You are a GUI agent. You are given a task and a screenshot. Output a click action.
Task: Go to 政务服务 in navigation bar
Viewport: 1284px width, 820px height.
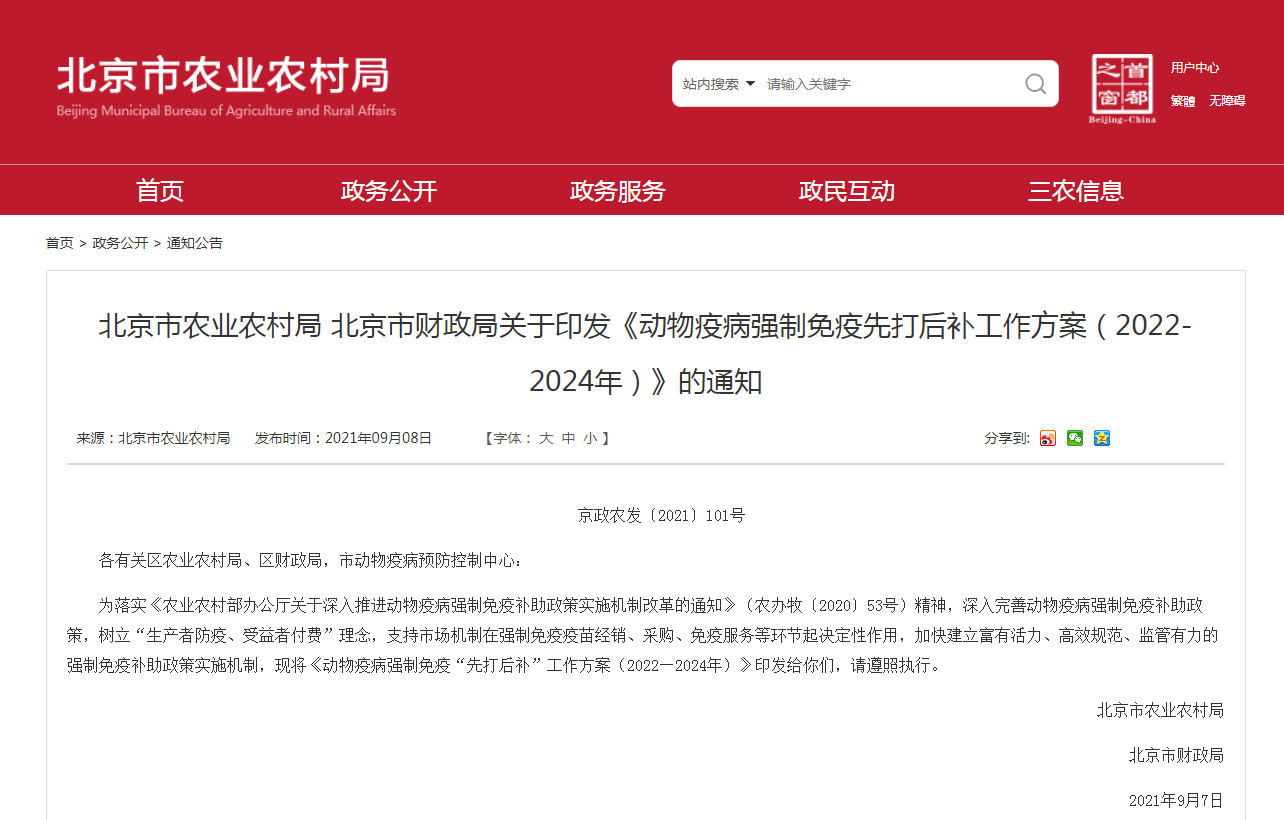(x=618, y=190)
